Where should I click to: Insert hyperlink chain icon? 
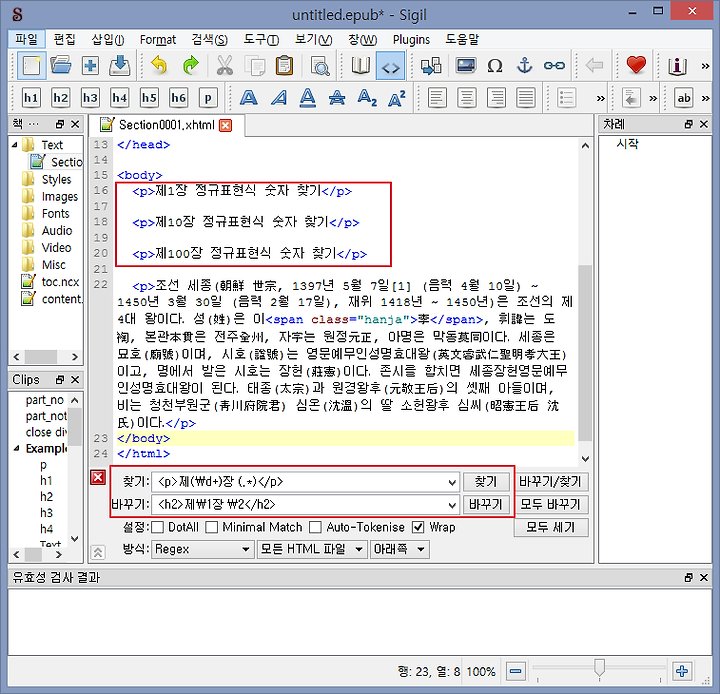coord(554,66)
